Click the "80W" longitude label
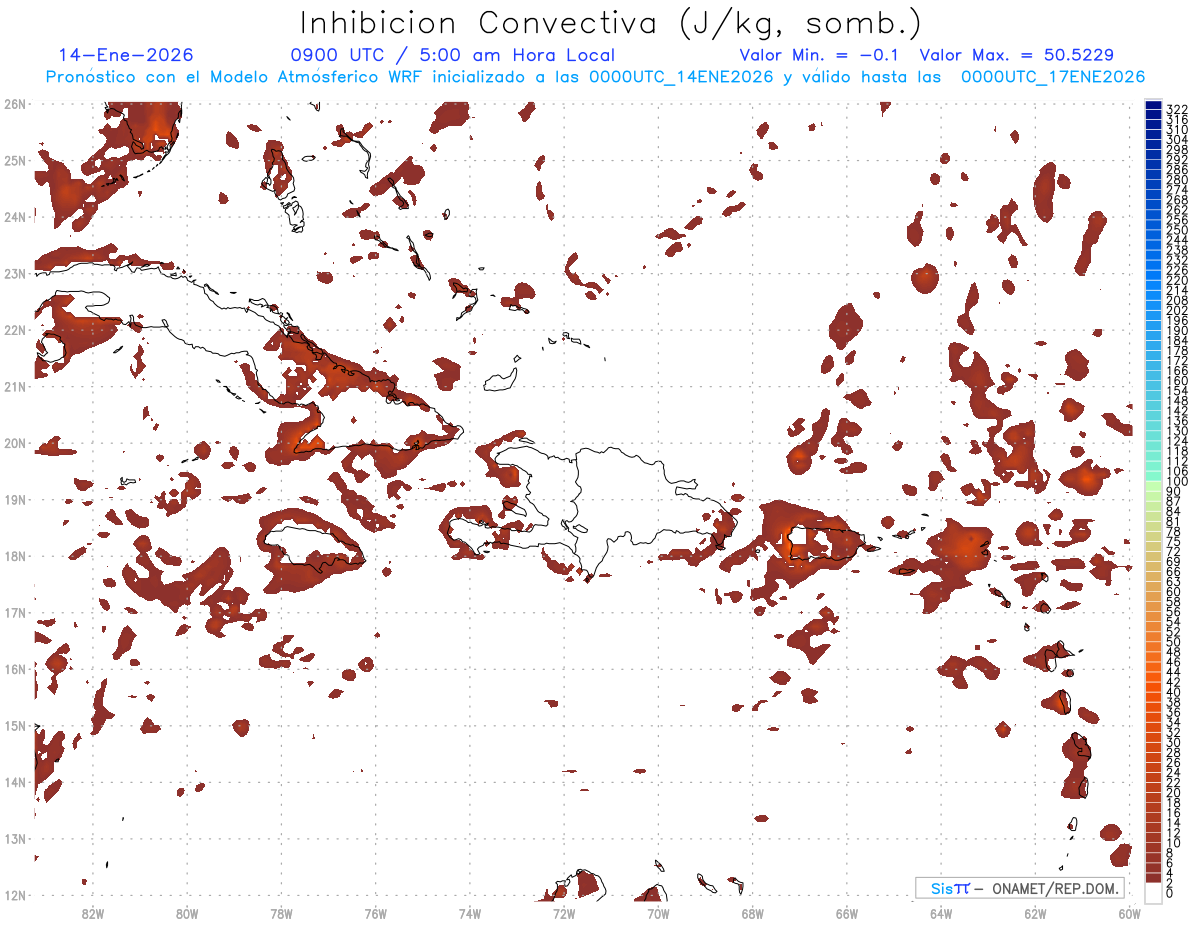Image resolution: width=1200 pixels, height=927 pixels. click(x=187, y=913)
